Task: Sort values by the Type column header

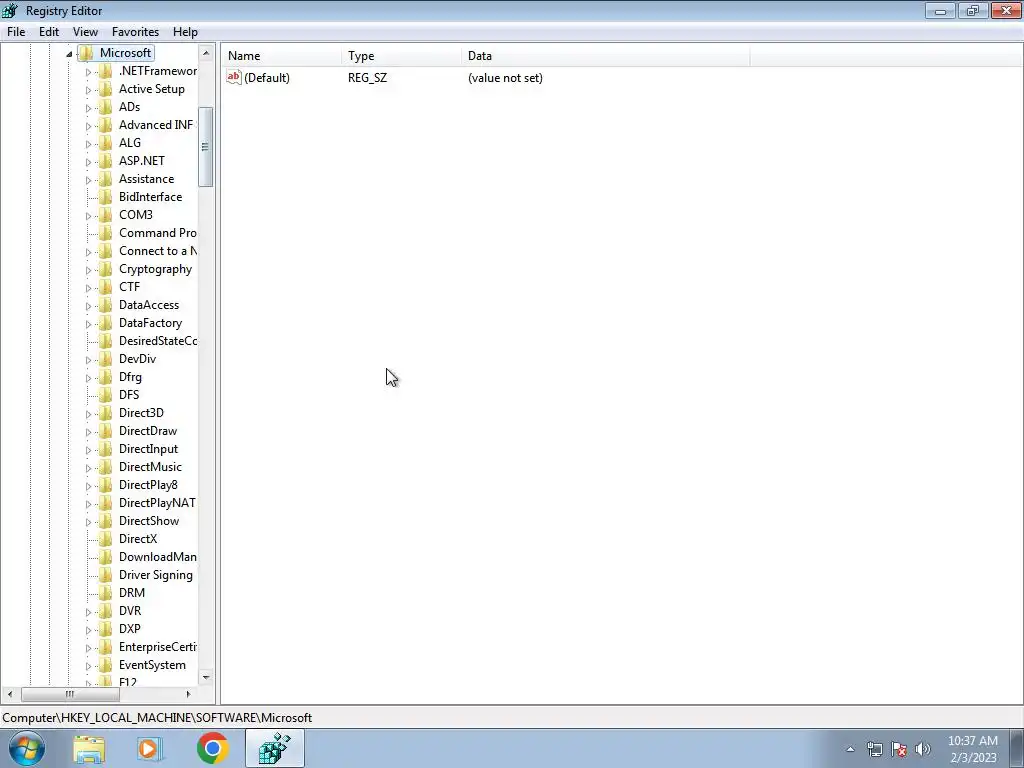Action: tap(401, 56)
